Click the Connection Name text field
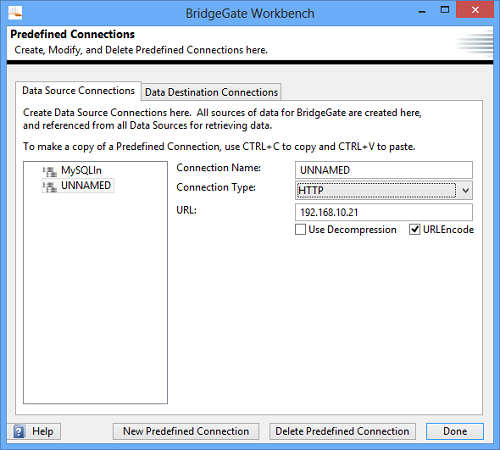Viewport: 500px width, 450px height. 384,170
